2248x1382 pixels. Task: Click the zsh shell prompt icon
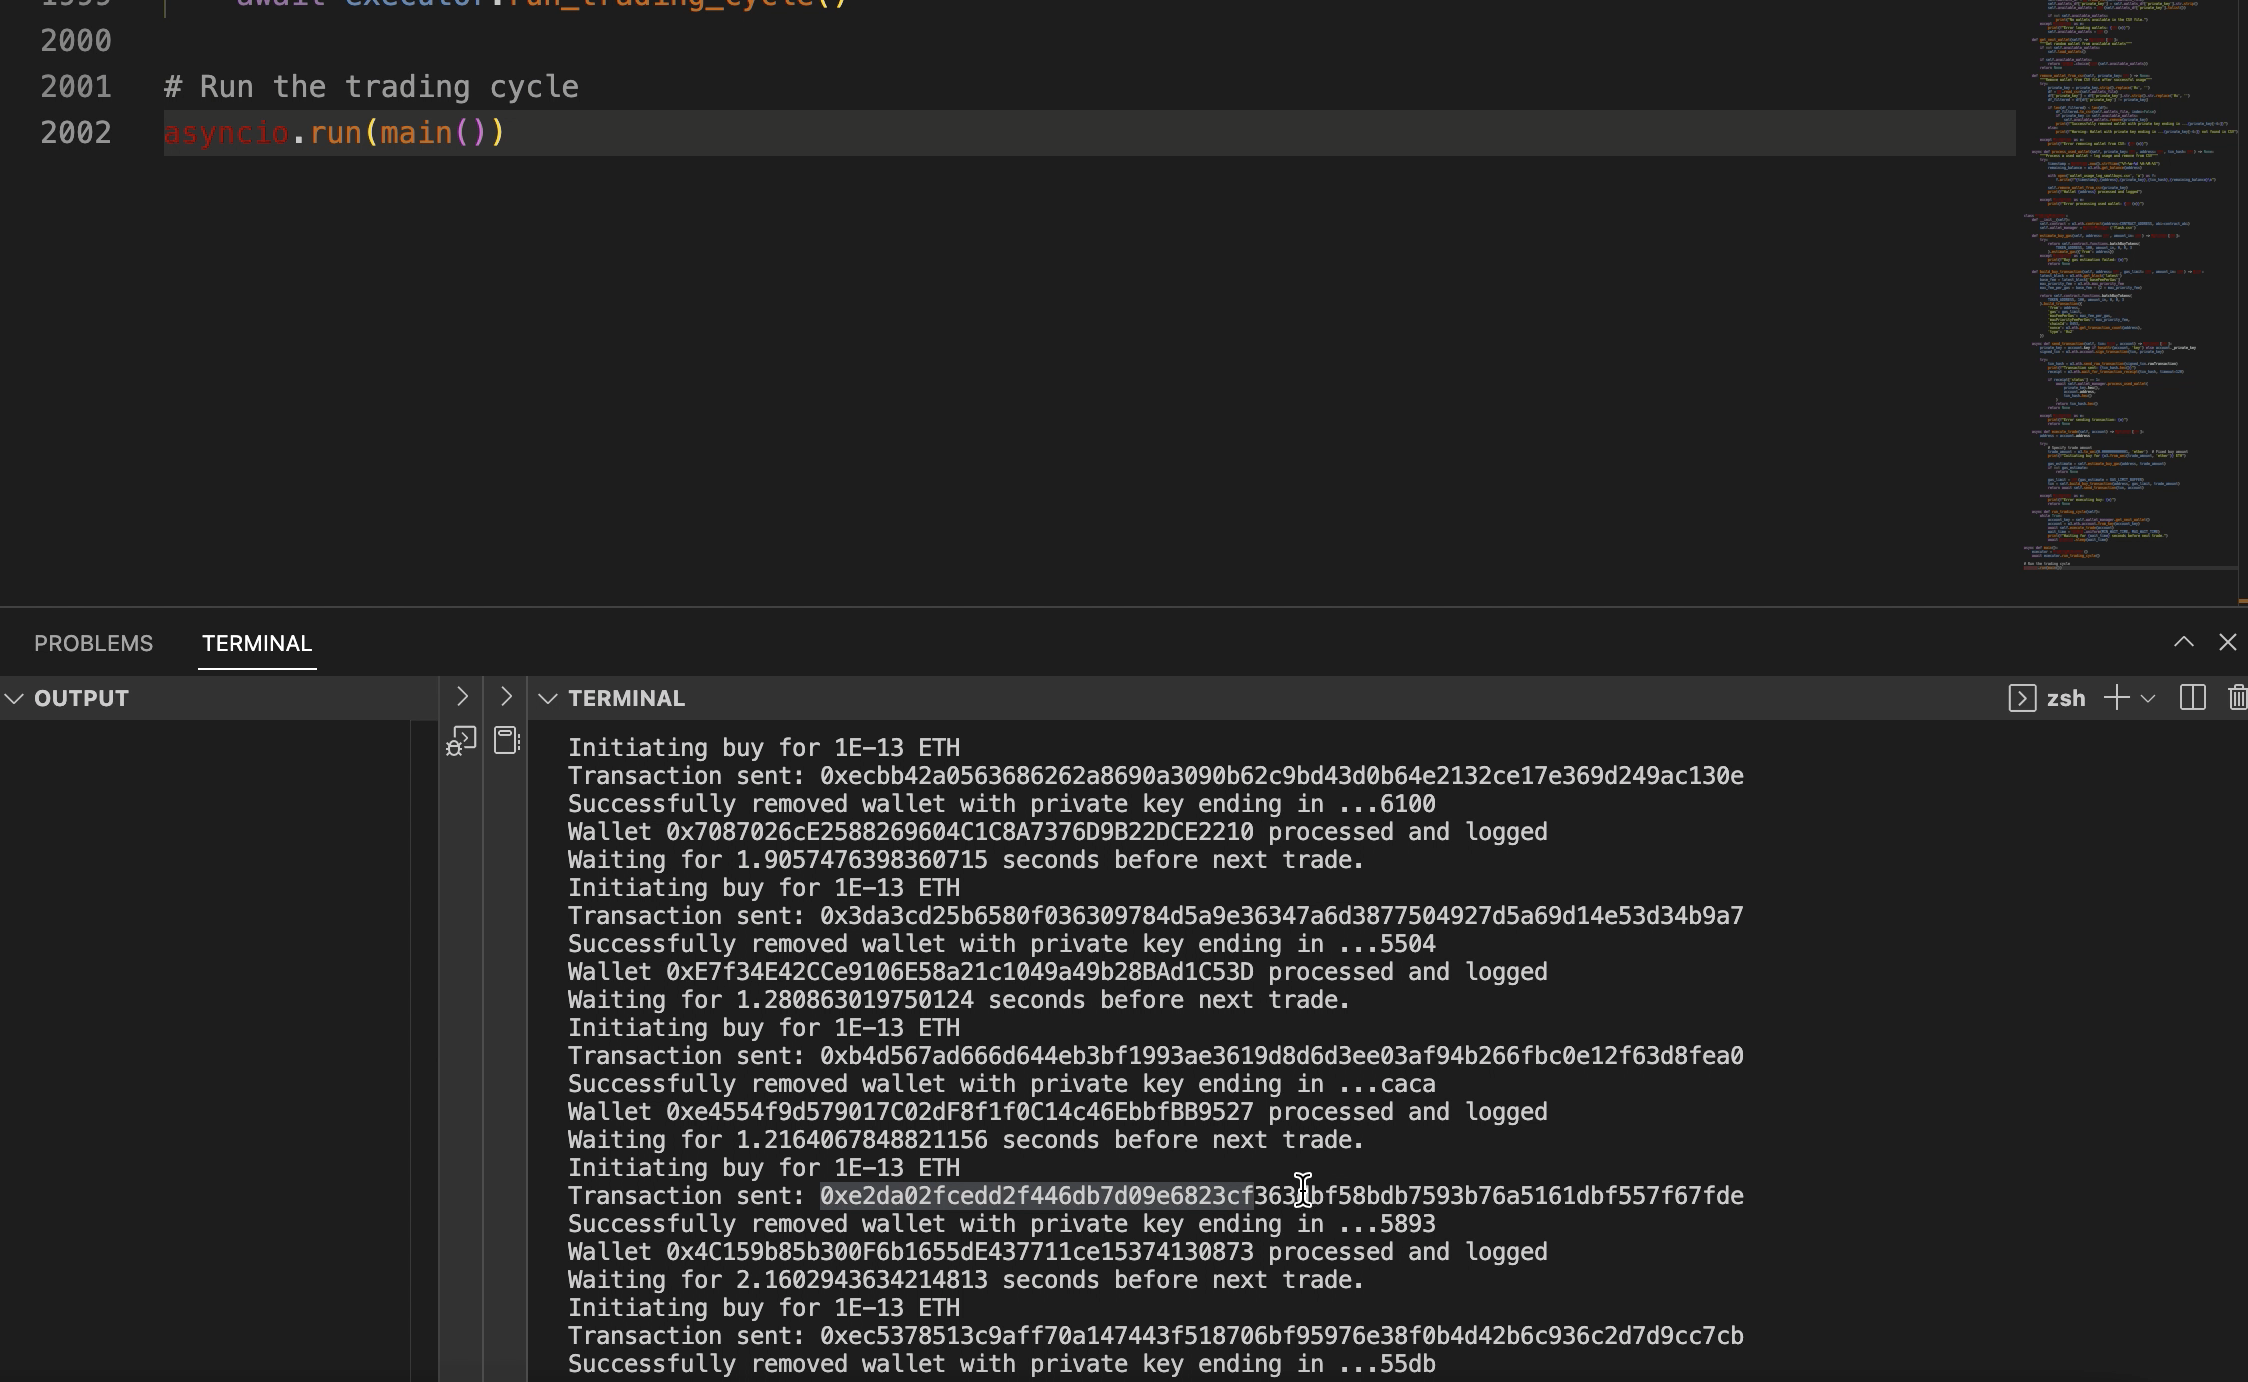2021,698
